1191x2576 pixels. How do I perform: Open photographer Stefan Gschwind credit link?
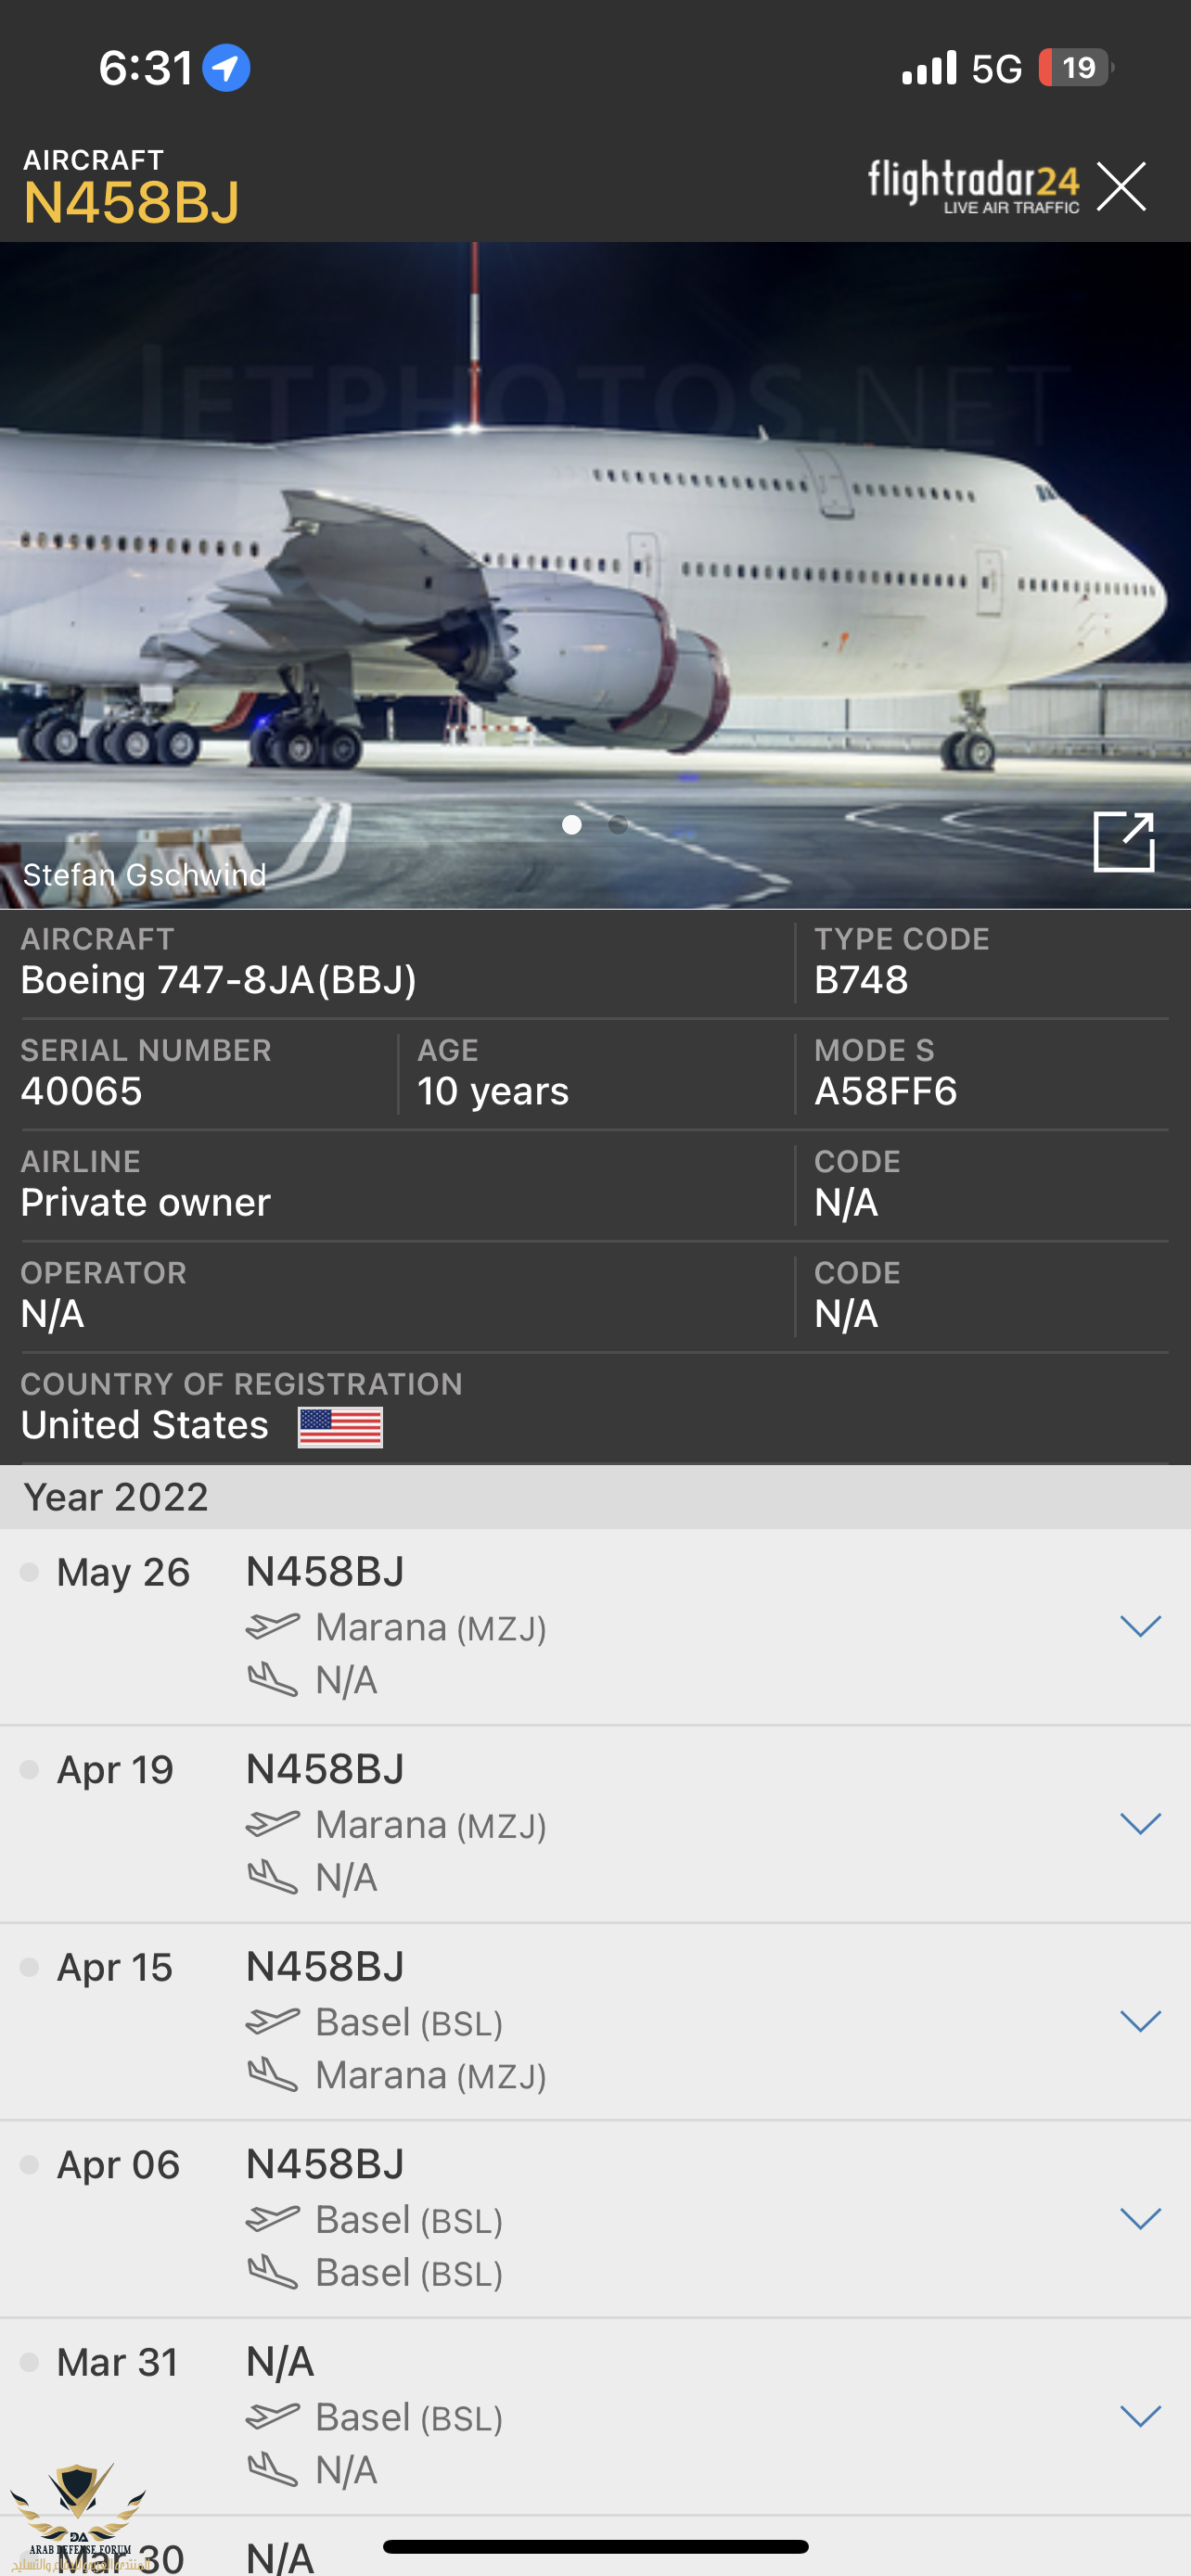145,875
